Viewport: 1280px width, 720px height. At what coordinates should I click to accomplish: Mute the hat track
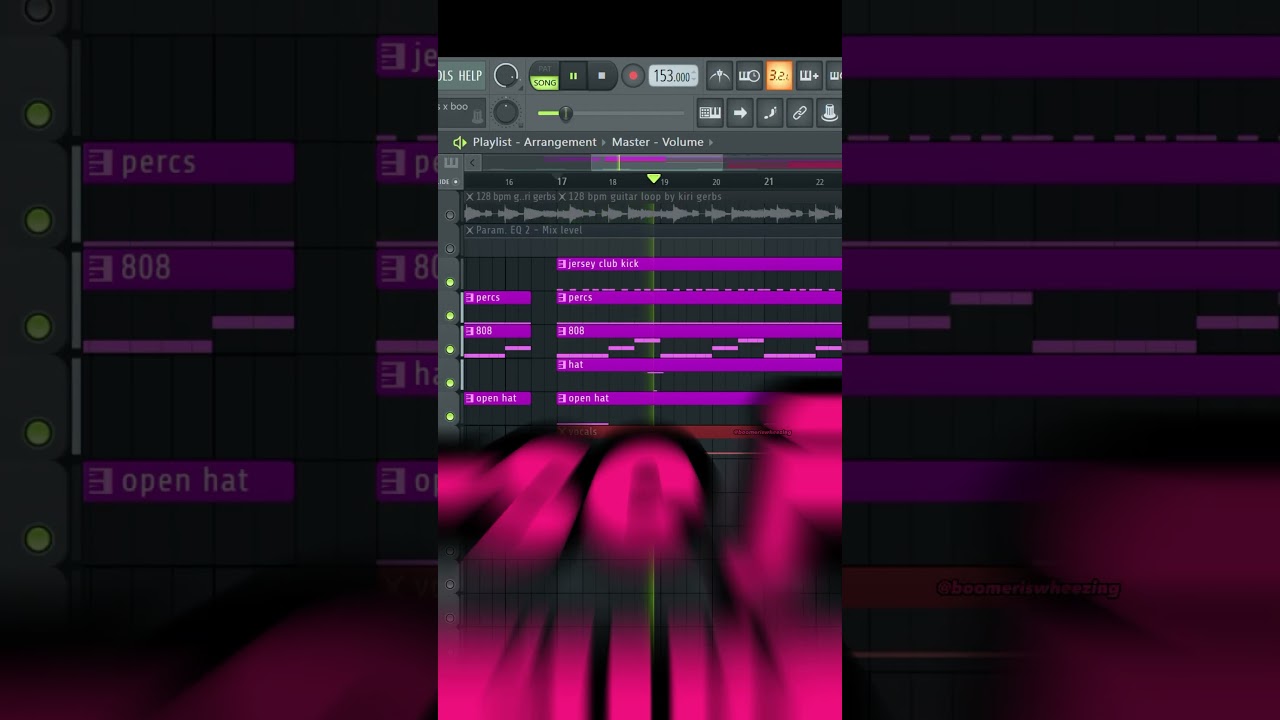(450, 383)
